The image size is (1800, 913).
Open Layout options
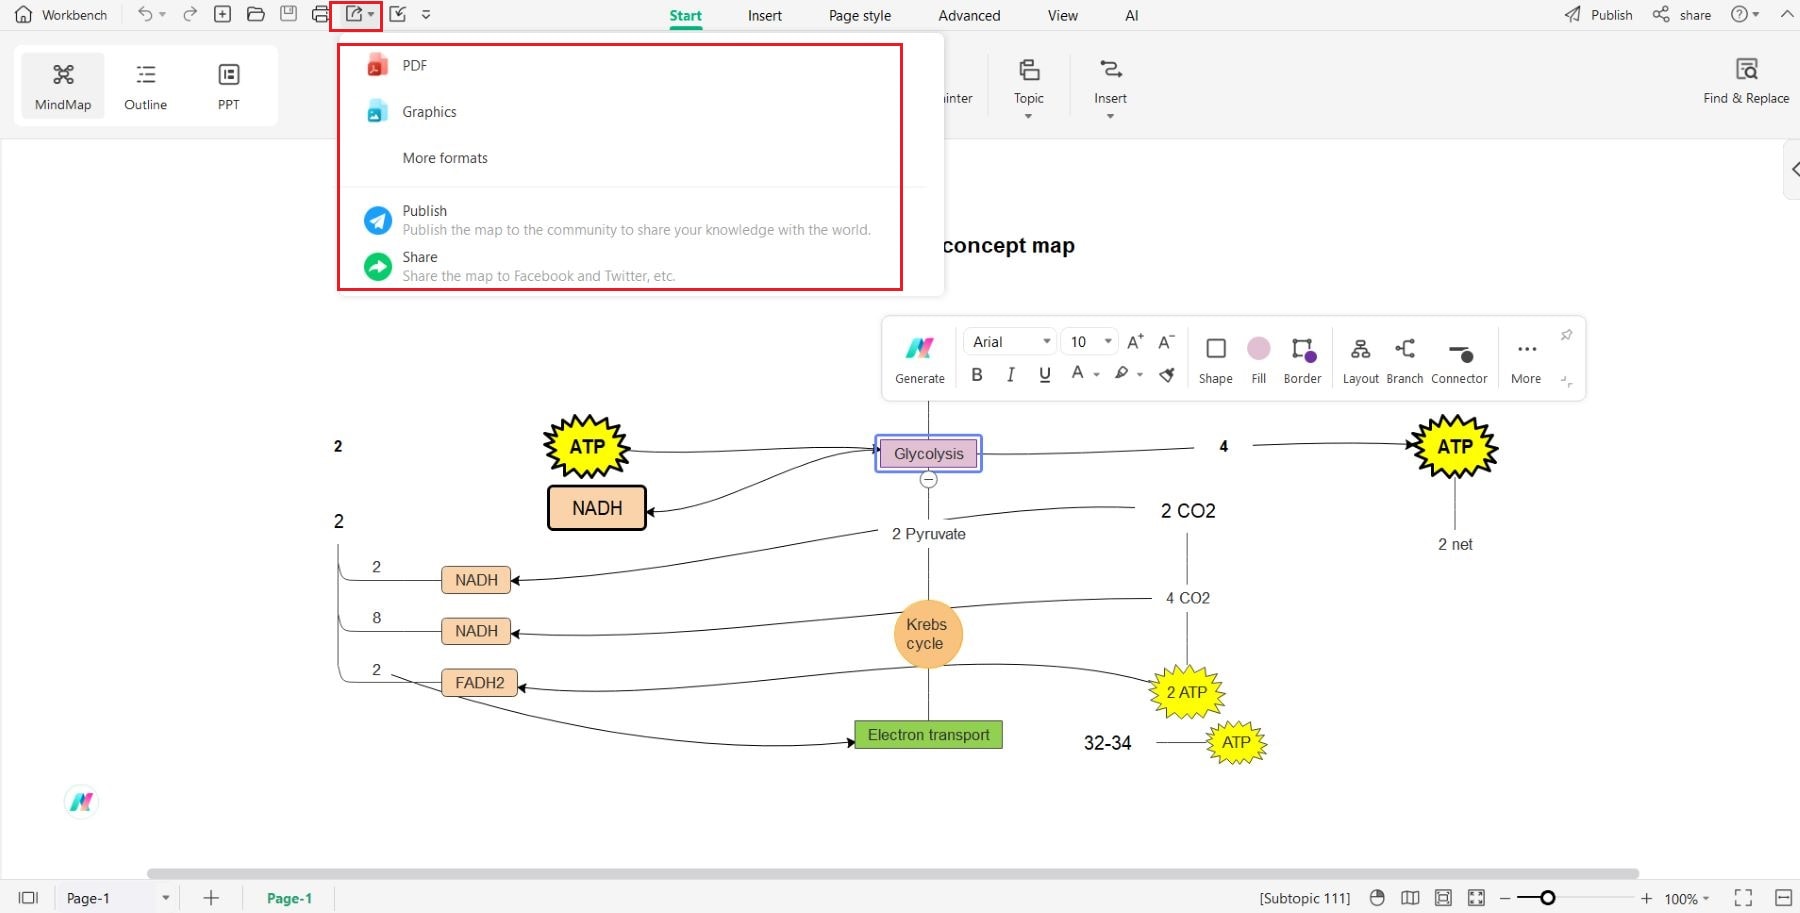pos(1360,360)
